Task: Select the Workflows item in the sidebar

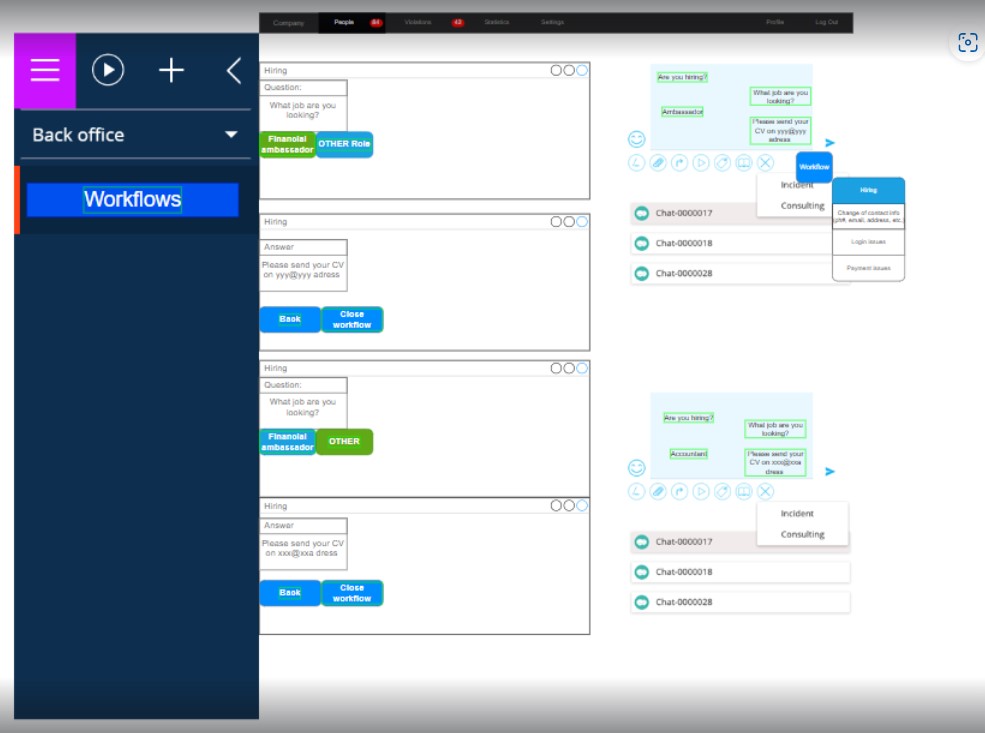Action: coord(133,200)
